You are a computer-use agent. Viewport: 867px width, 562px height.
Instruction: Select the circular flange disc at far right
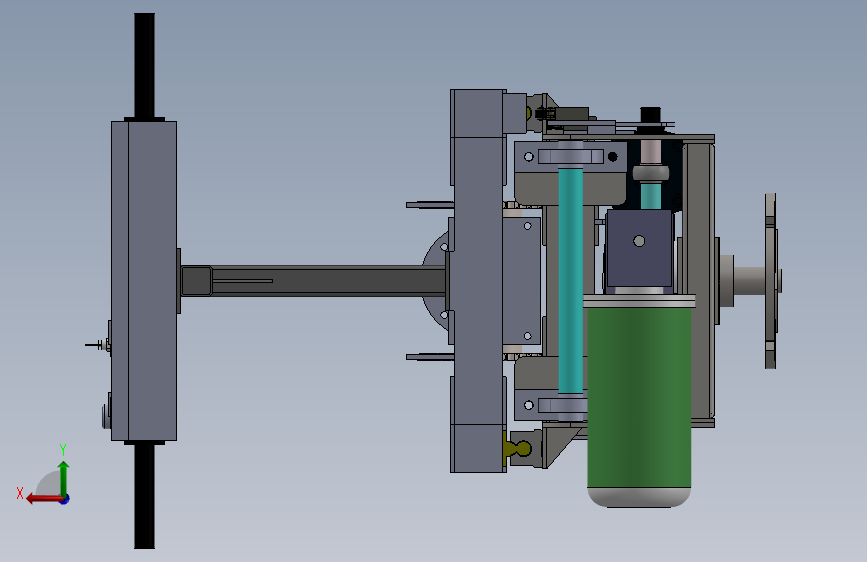click(x=771, y=281)
